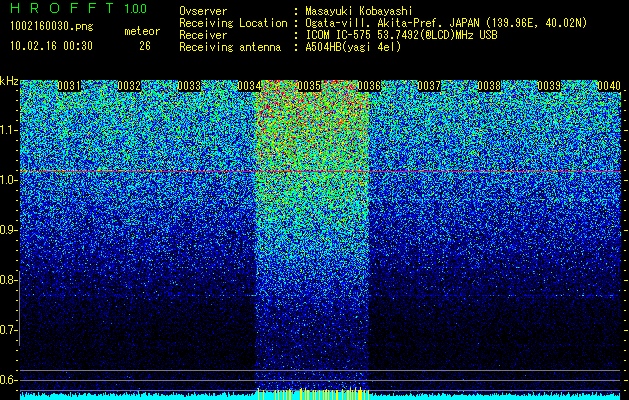Click the time marker 0031

pyautogui.click(x=69, y=86)
